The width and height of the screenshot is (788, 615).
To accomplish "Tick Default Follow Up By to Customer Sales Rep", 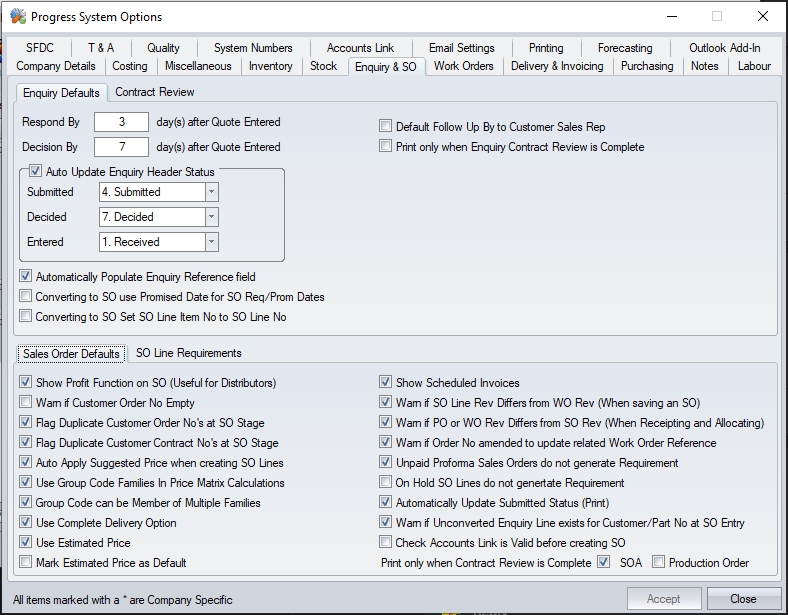I will point(386,127).
